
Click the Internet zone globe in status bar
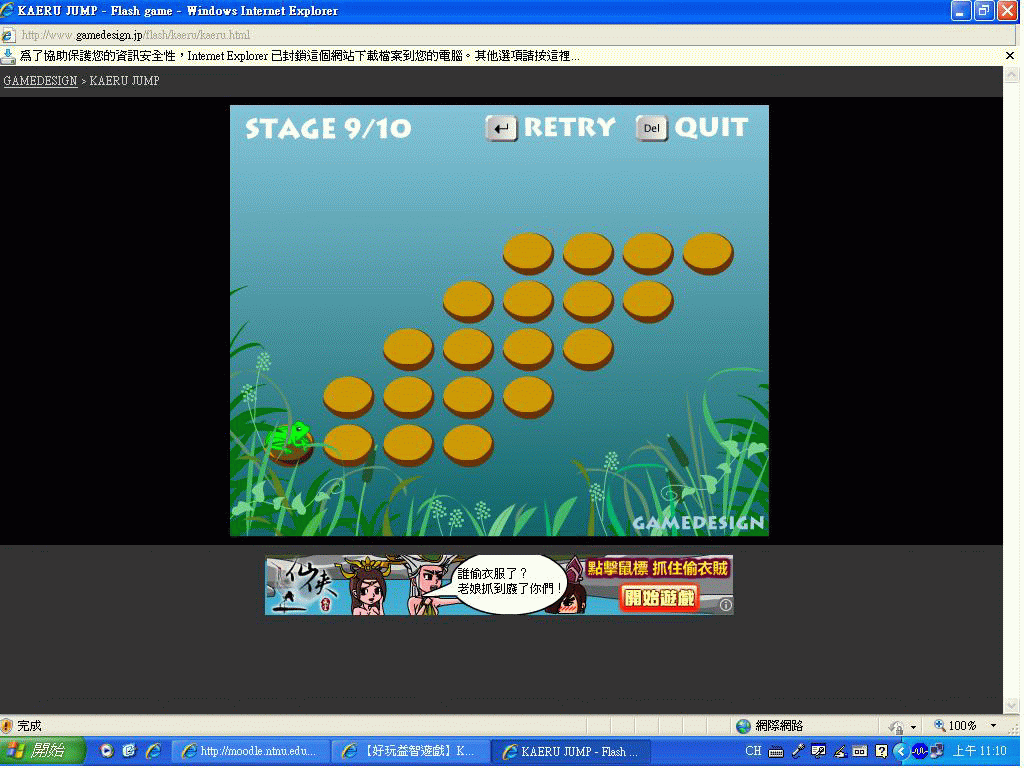(743, 726)
